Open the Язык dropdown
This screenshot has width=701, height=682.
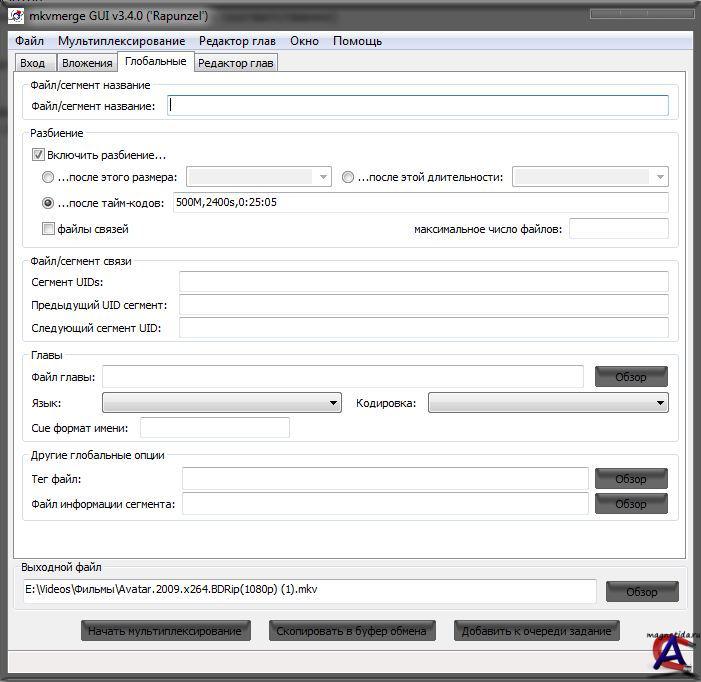click(222, 403)
